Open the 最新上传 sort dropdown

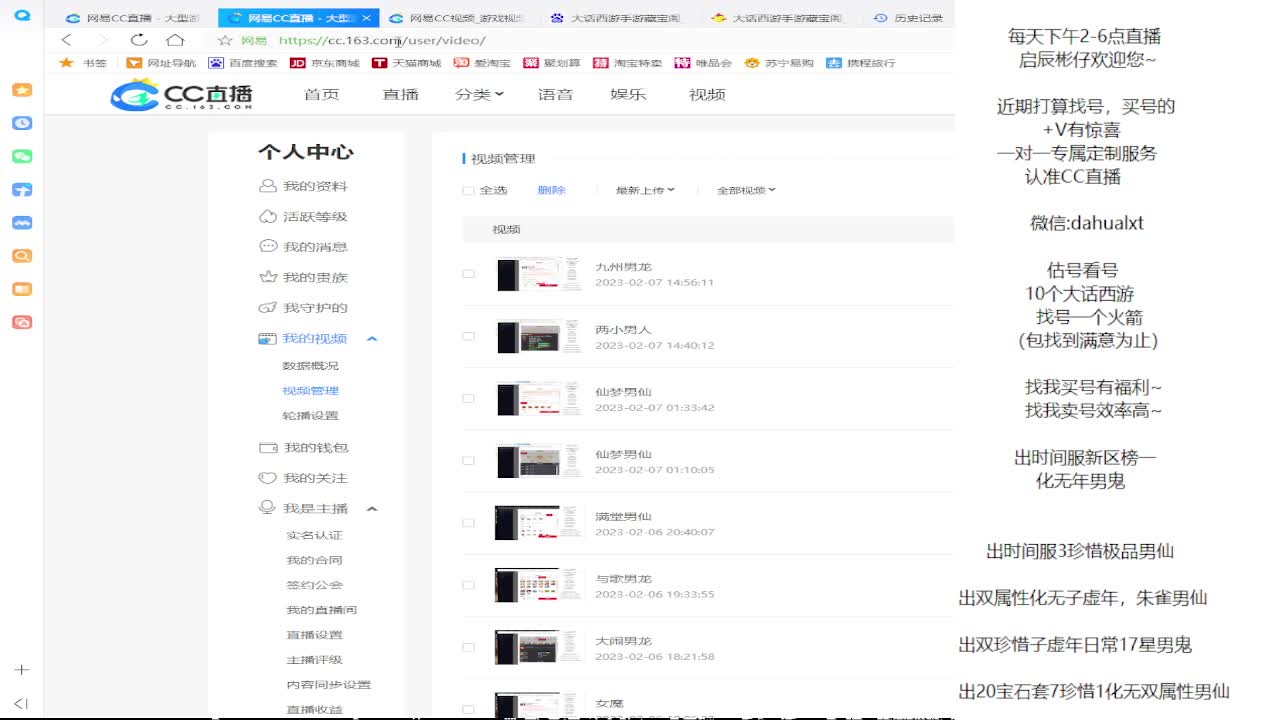coord(645,190)
